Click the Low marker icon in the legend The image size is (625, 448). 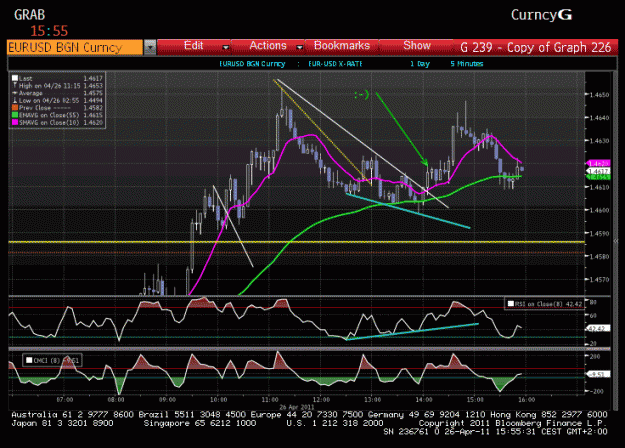[x=15, y=100]
